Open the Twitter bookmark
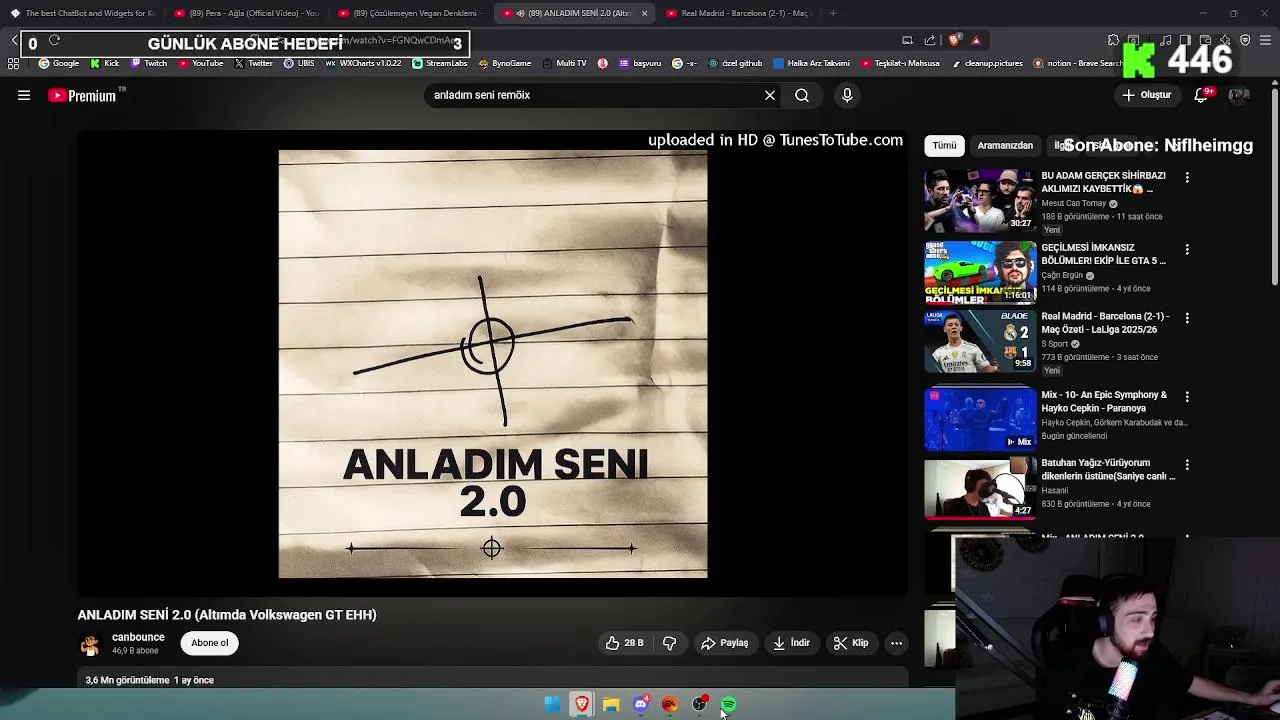This screenshot has height=720, width=1280. coord(254,63)
